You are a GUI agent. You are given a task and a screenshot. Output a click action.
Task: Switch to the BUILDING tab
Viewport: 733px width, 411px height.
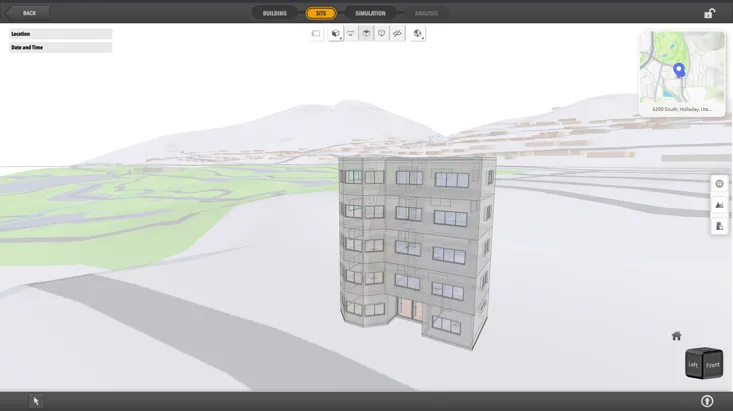click(274, 13)
